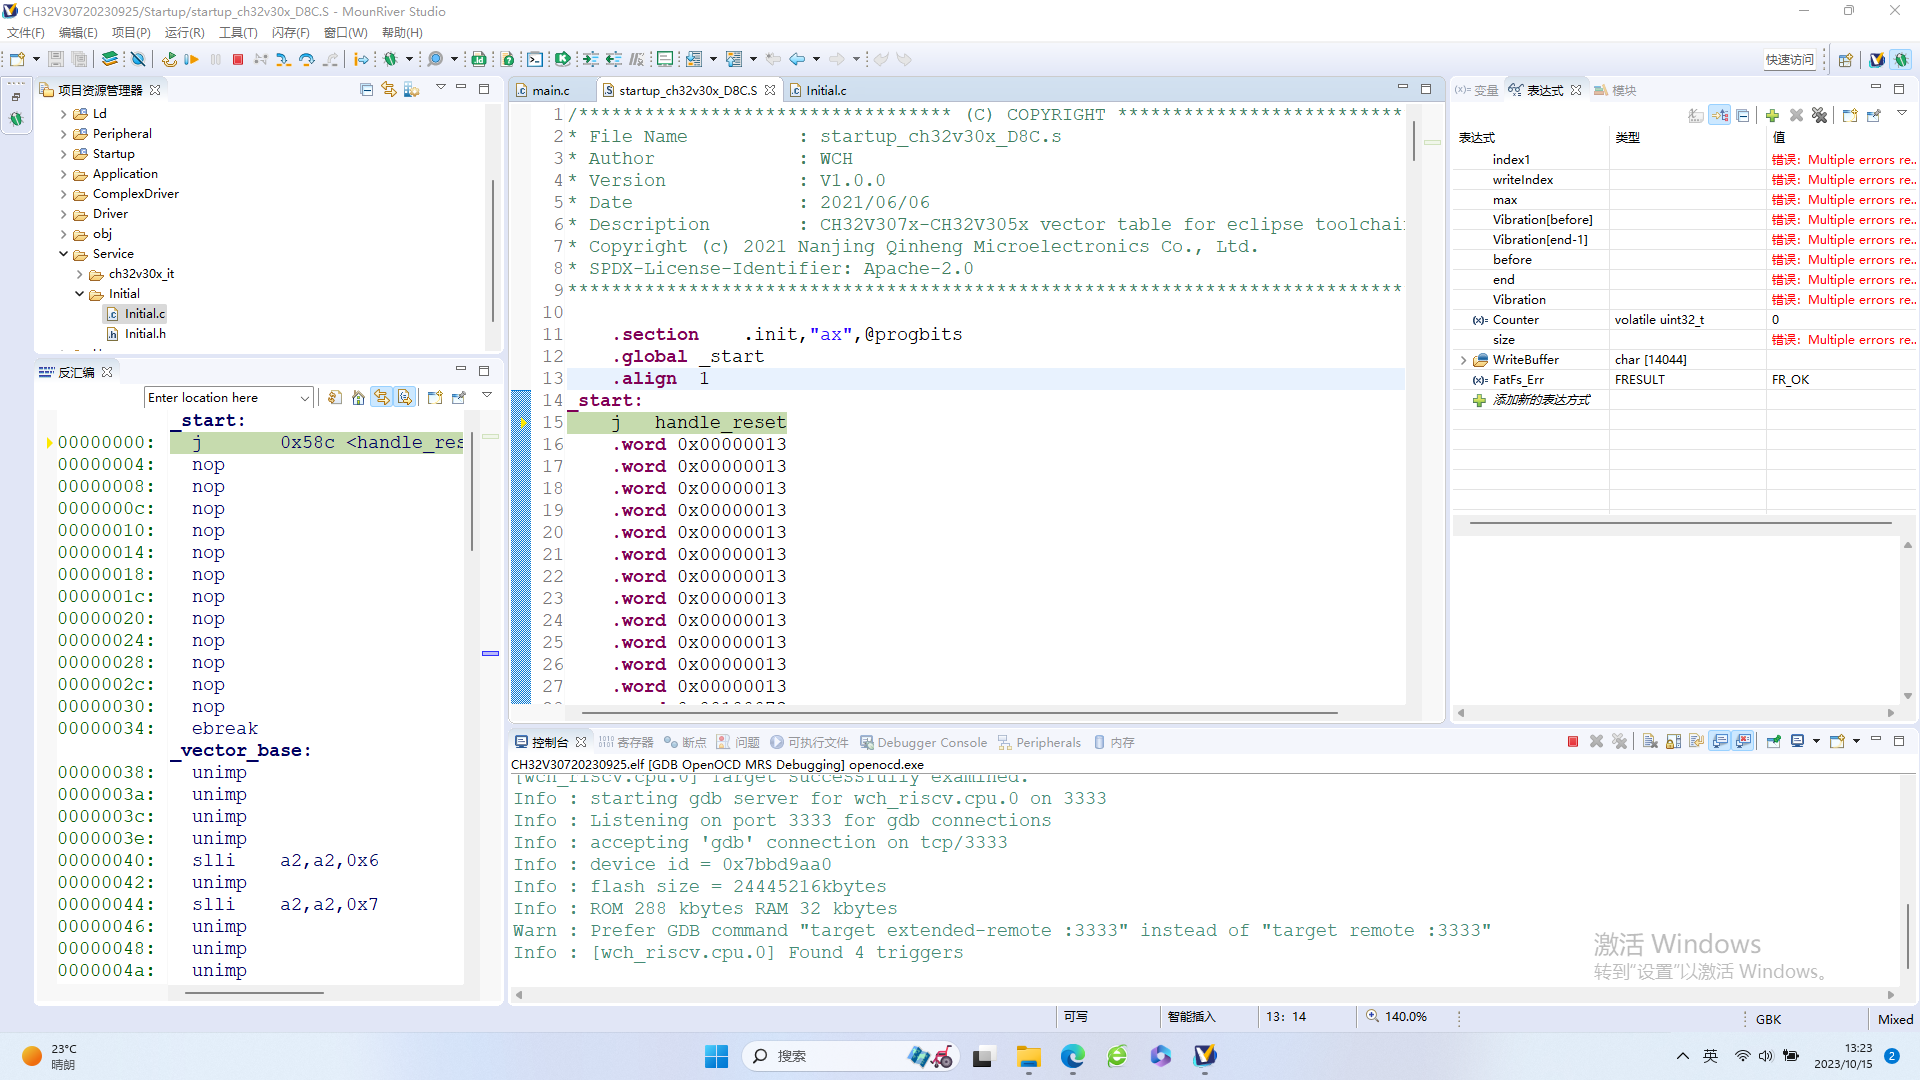This screenshot has width=1920, height=1080.
Task: Switch to 模块 tab
Action: pyautogui.click(x=1615, y=90)
